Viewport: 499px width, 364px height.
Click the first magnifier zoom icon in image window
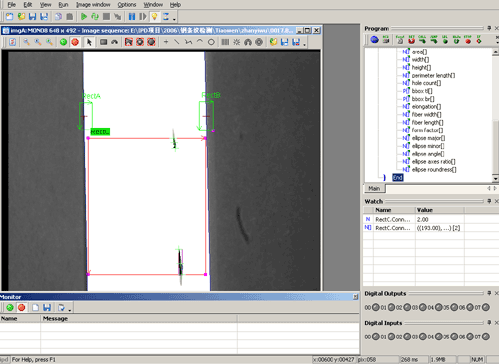(26, 42)
